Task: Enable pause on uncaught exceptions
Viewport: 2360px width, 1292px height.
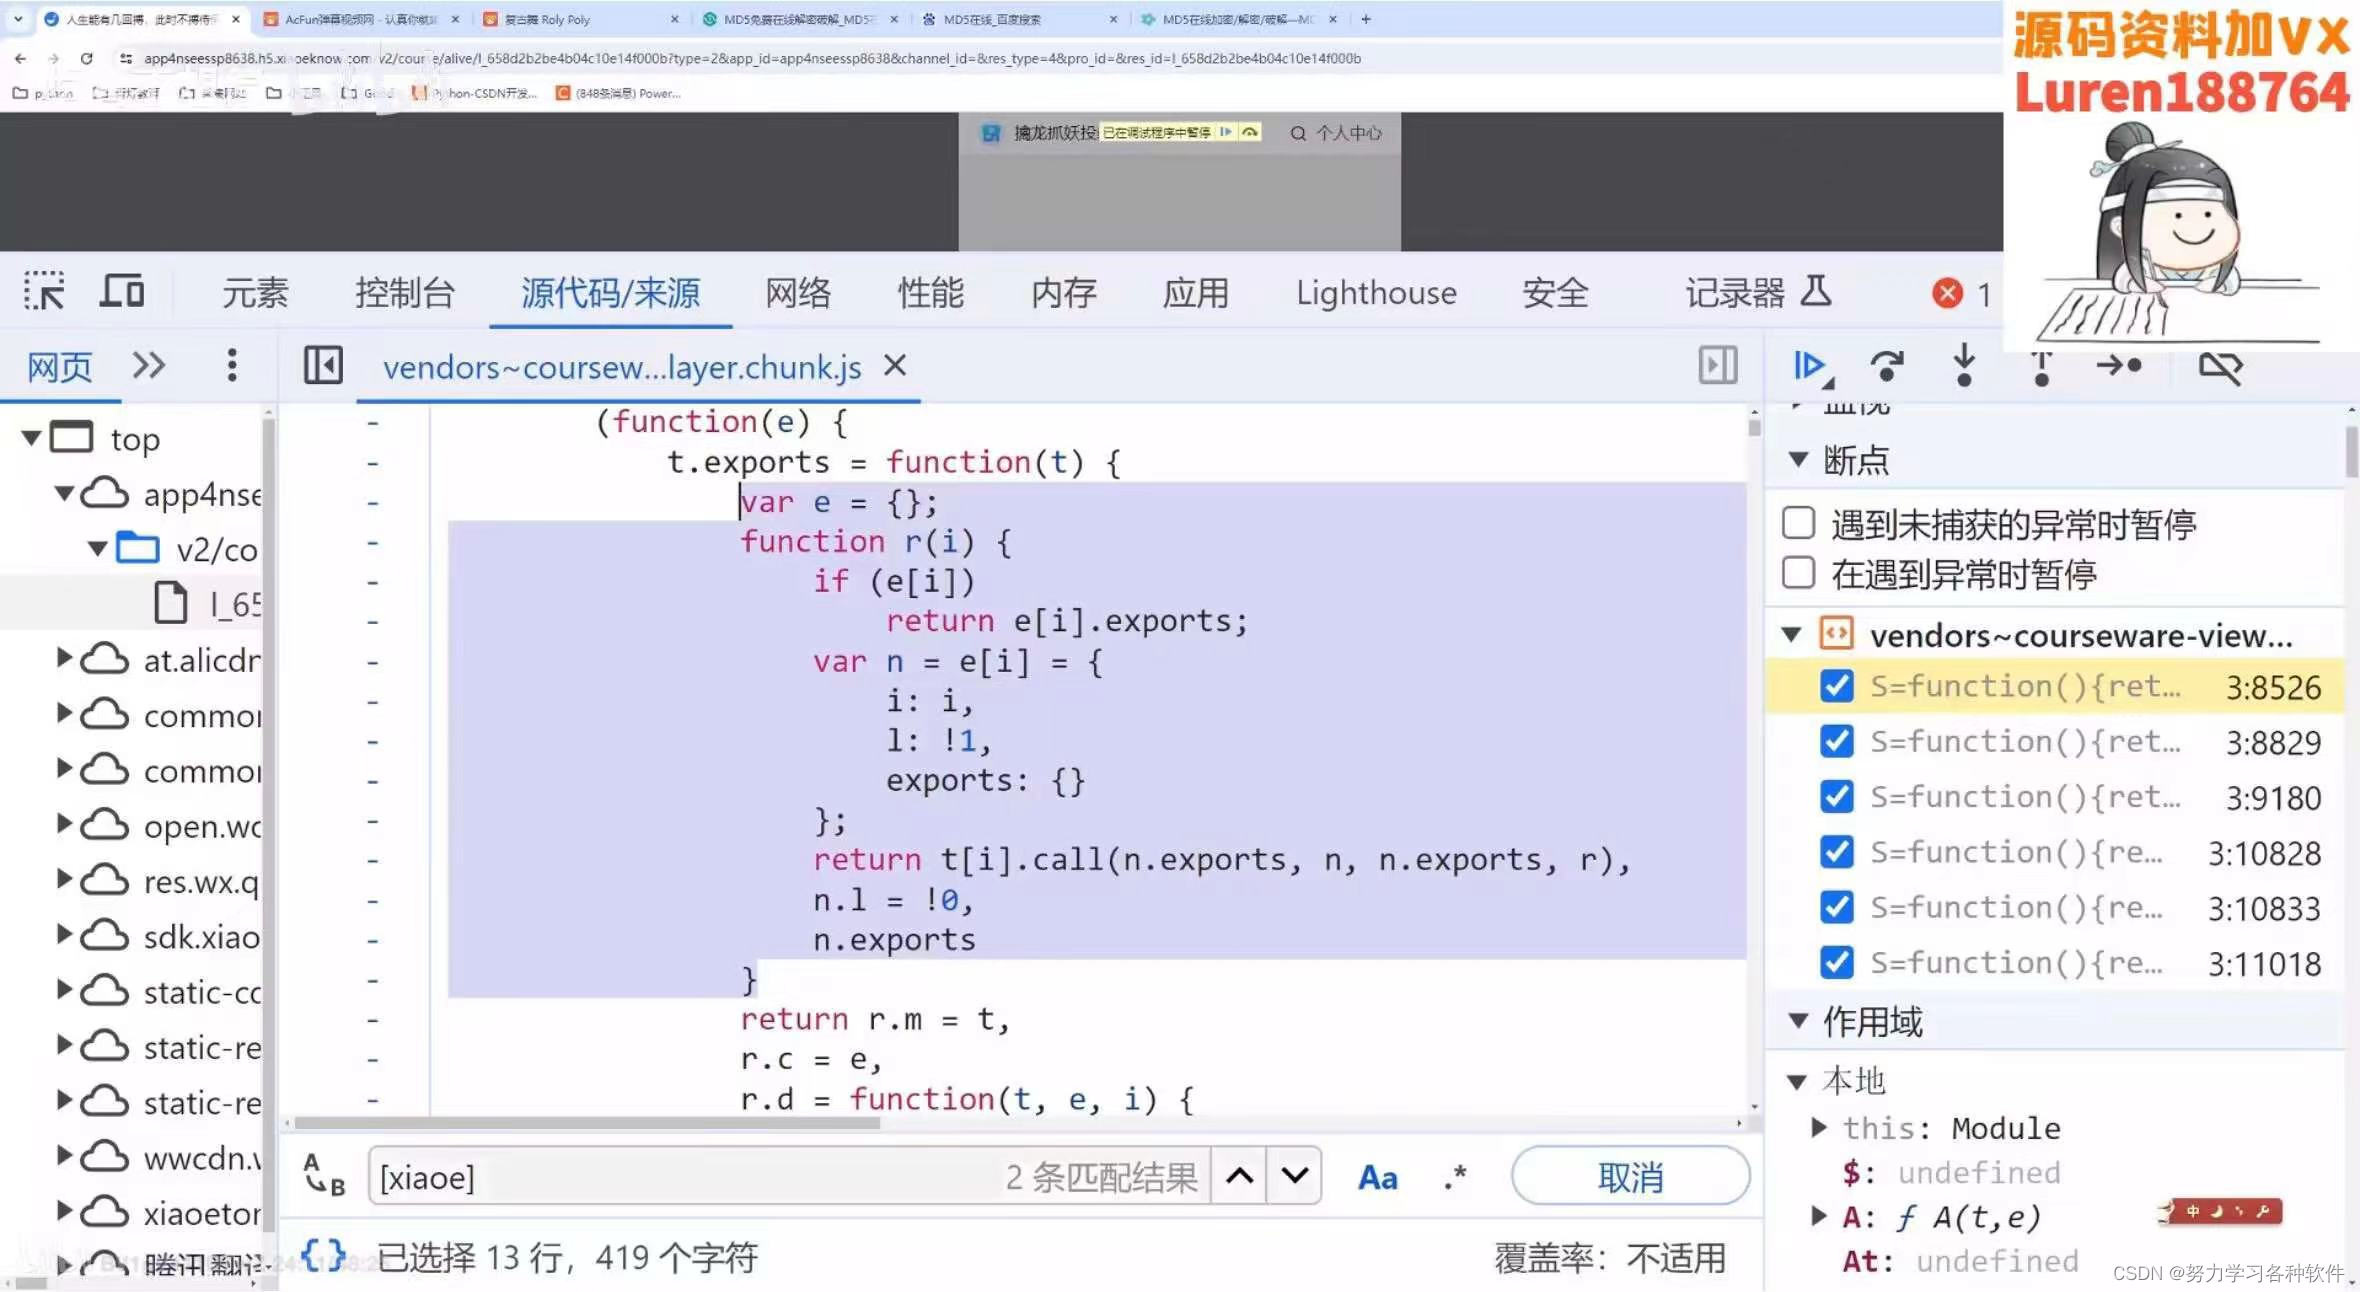Action: click(1799, 523)
